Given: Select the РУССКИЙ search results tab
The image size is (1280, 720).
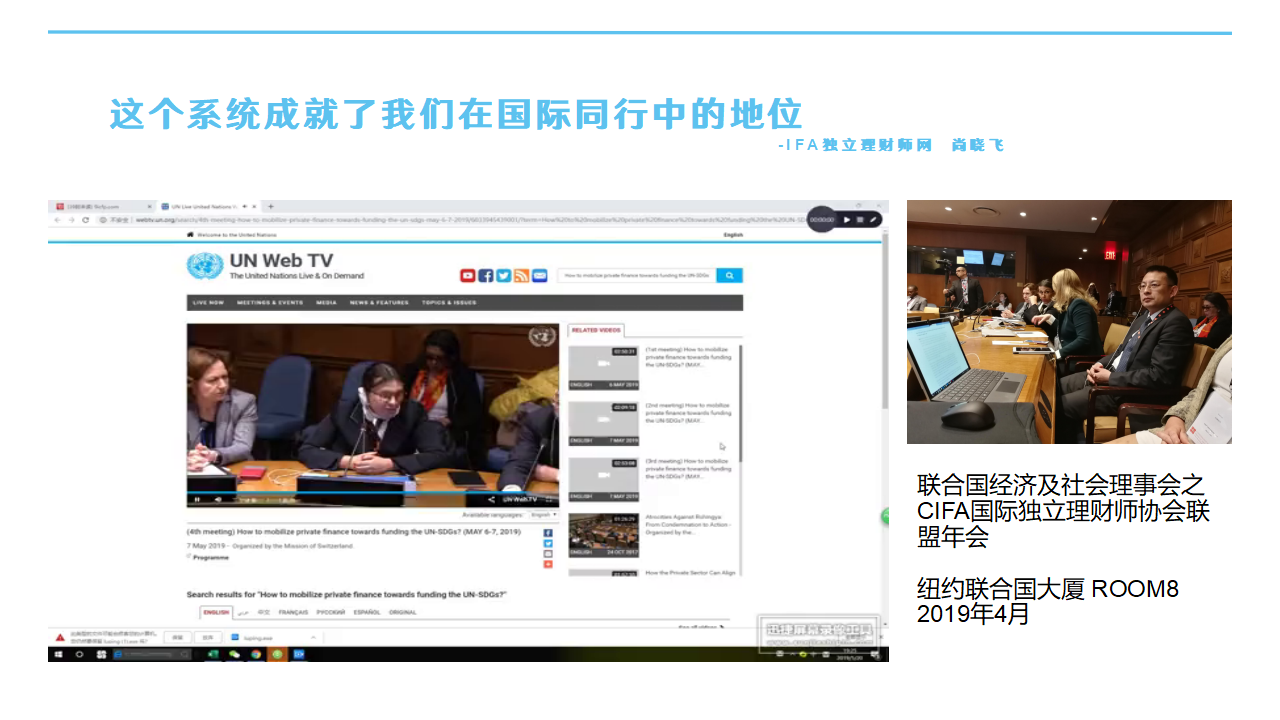Looking at the screenshot, I should pos(331,612).
